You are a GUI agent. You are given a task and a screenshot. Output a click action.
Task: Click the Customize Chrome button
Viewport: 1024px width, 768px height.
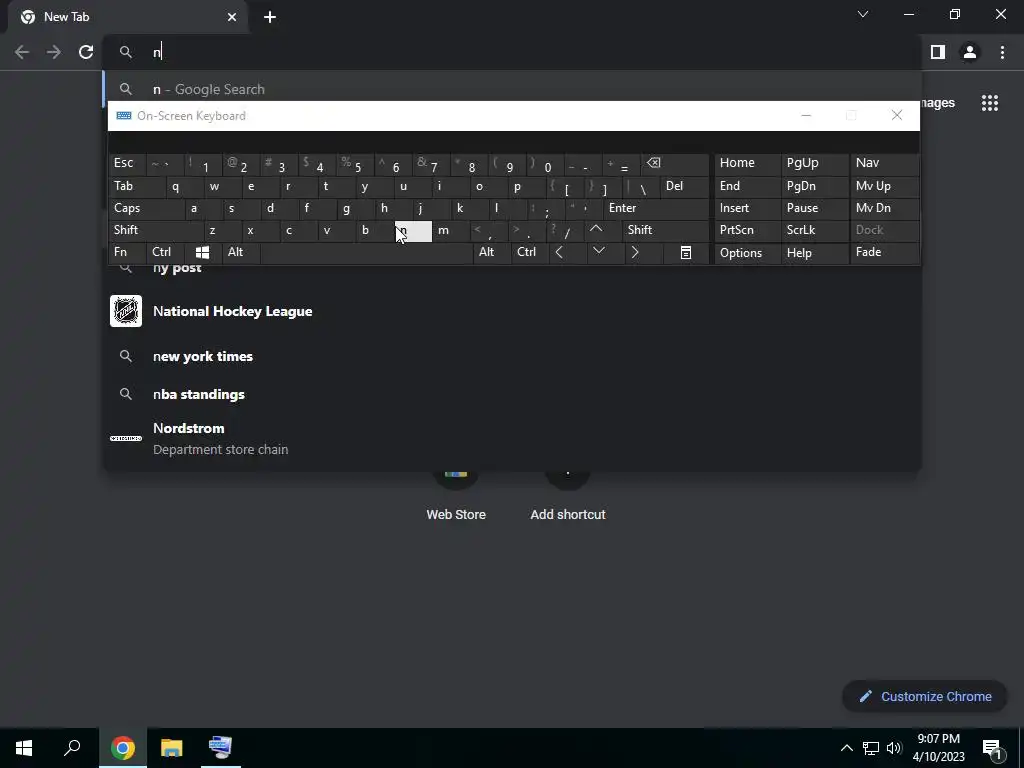tap(925, 696)
